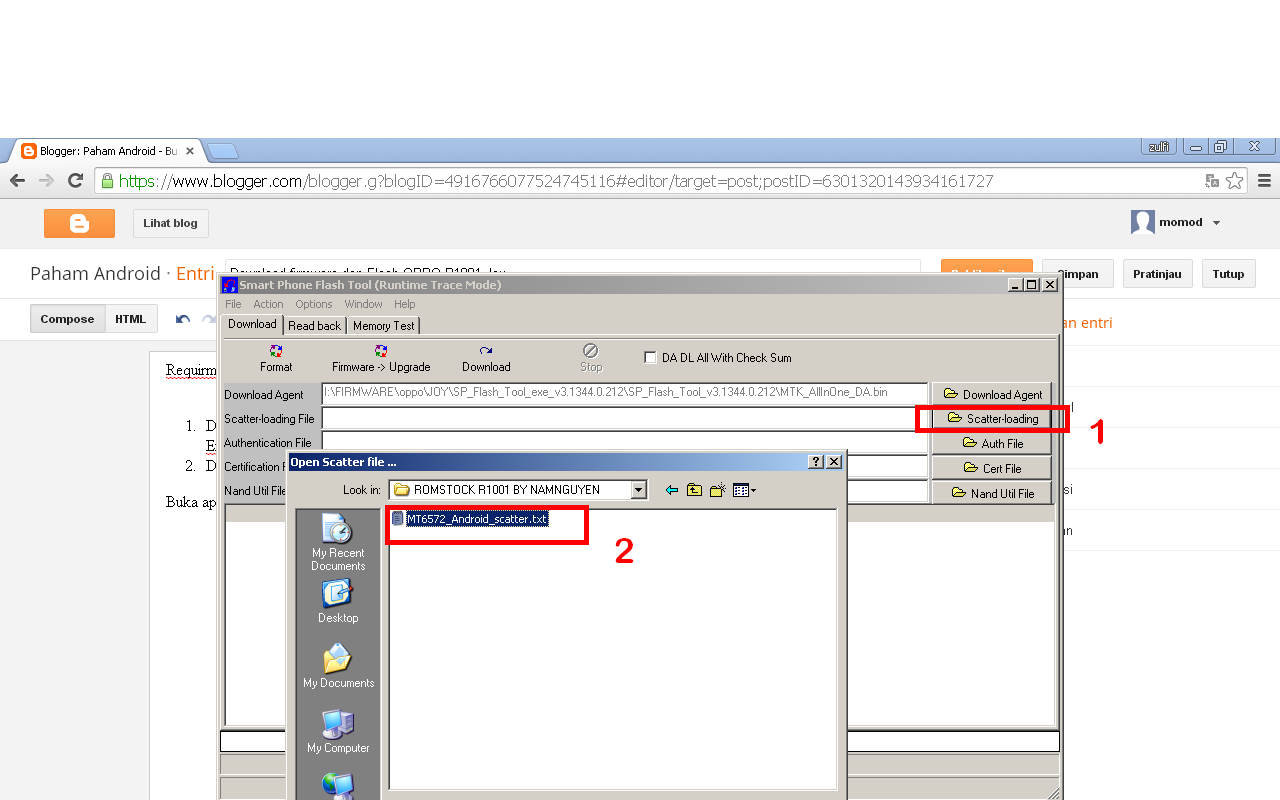
Task: Open My Documents shortcut in places bar
Action: pyautogui.click(x=338, y=666)
